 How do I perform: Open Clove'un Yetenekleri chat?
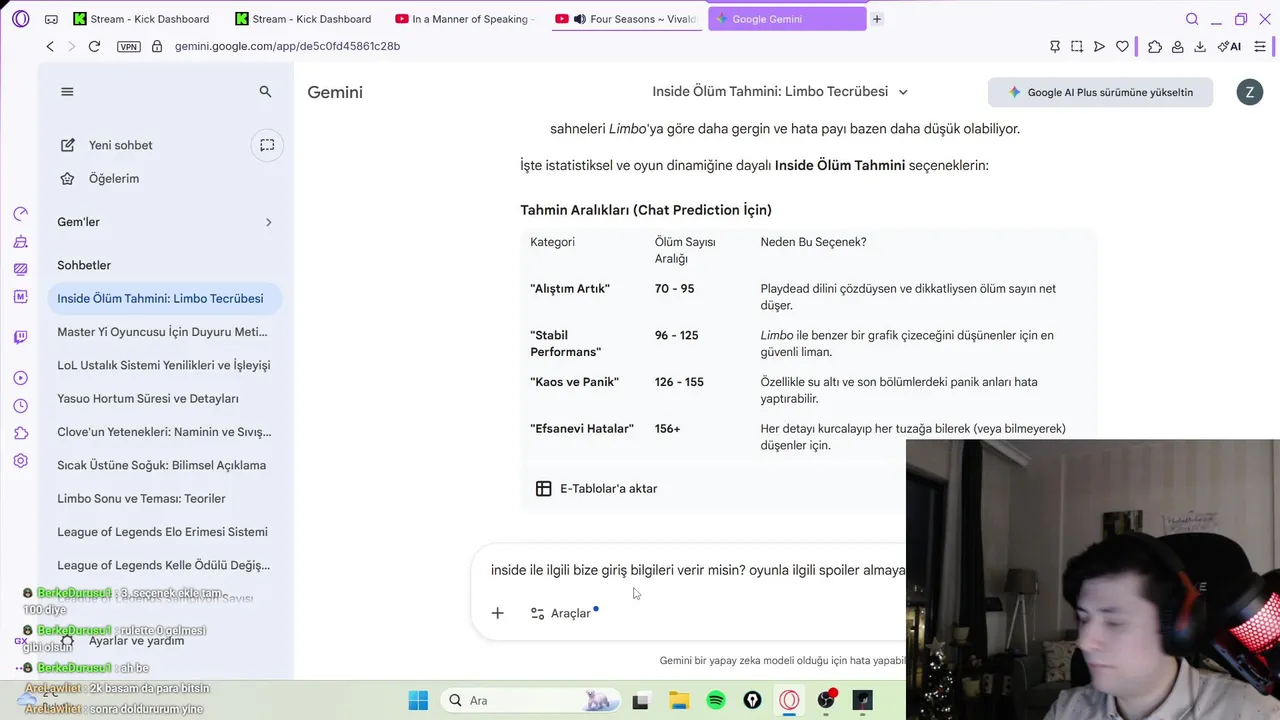tap(165, 432)
